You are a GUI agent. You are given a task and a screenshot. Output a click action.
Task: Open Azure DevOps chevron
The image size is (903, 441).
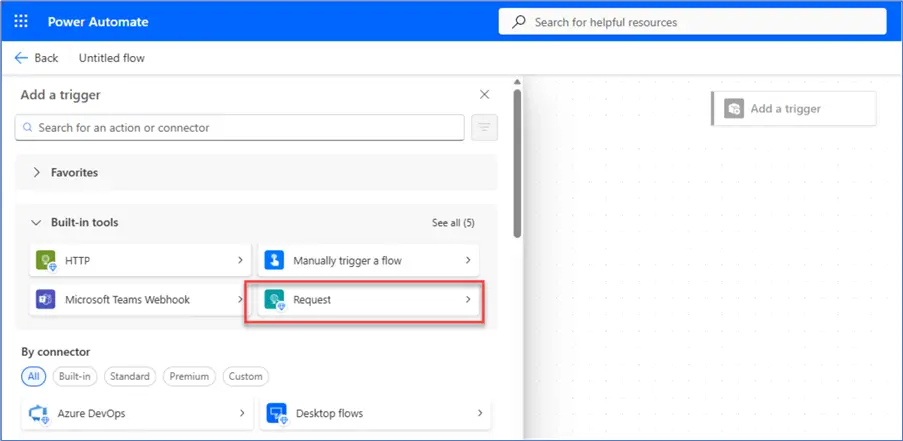pos(242,413)
